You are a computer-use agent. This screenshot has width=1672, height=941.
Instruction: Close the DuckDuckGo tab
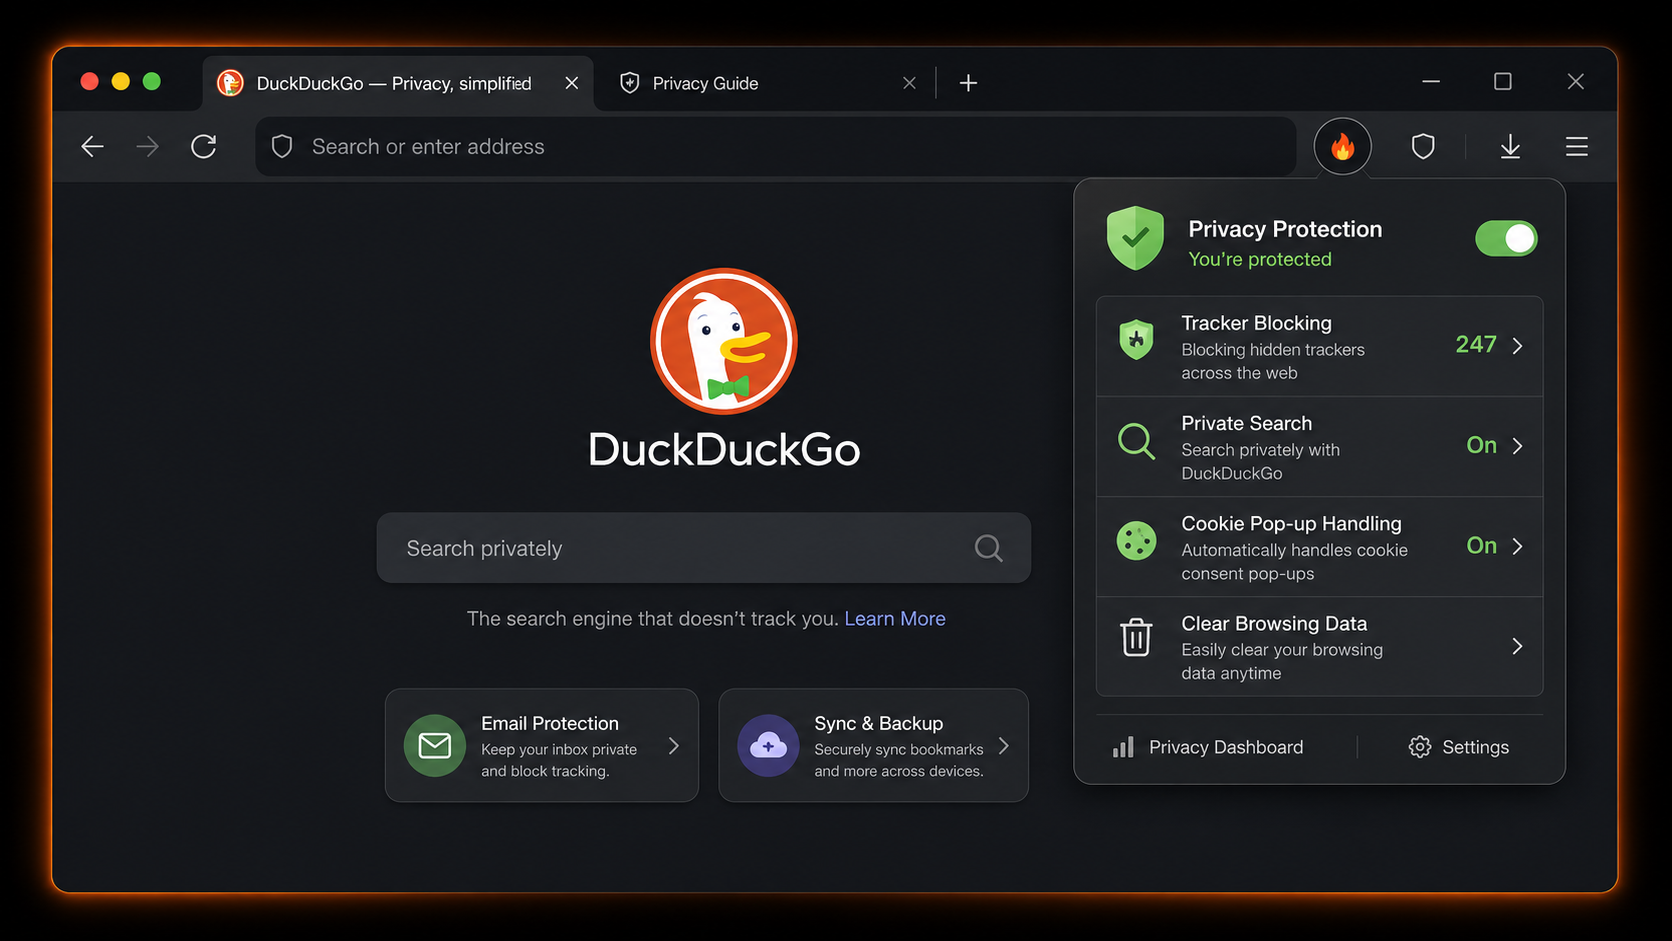click(572, 83)
